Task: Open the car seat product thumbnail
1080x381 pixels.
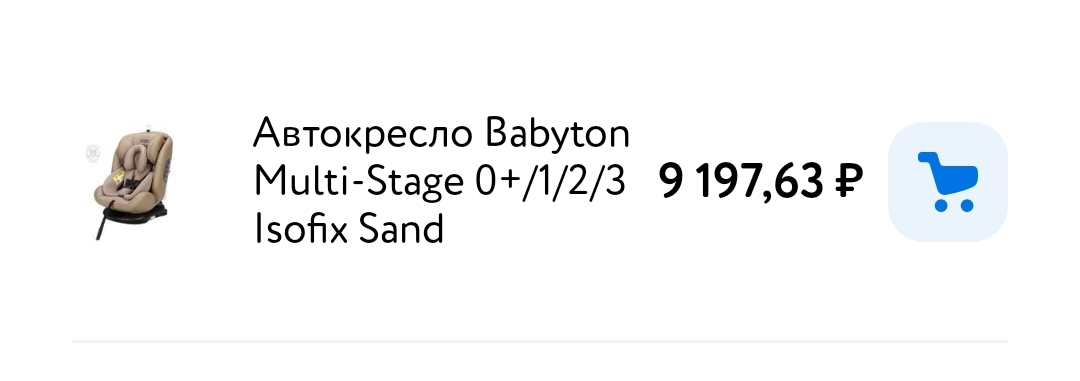Action: (129, 182)
